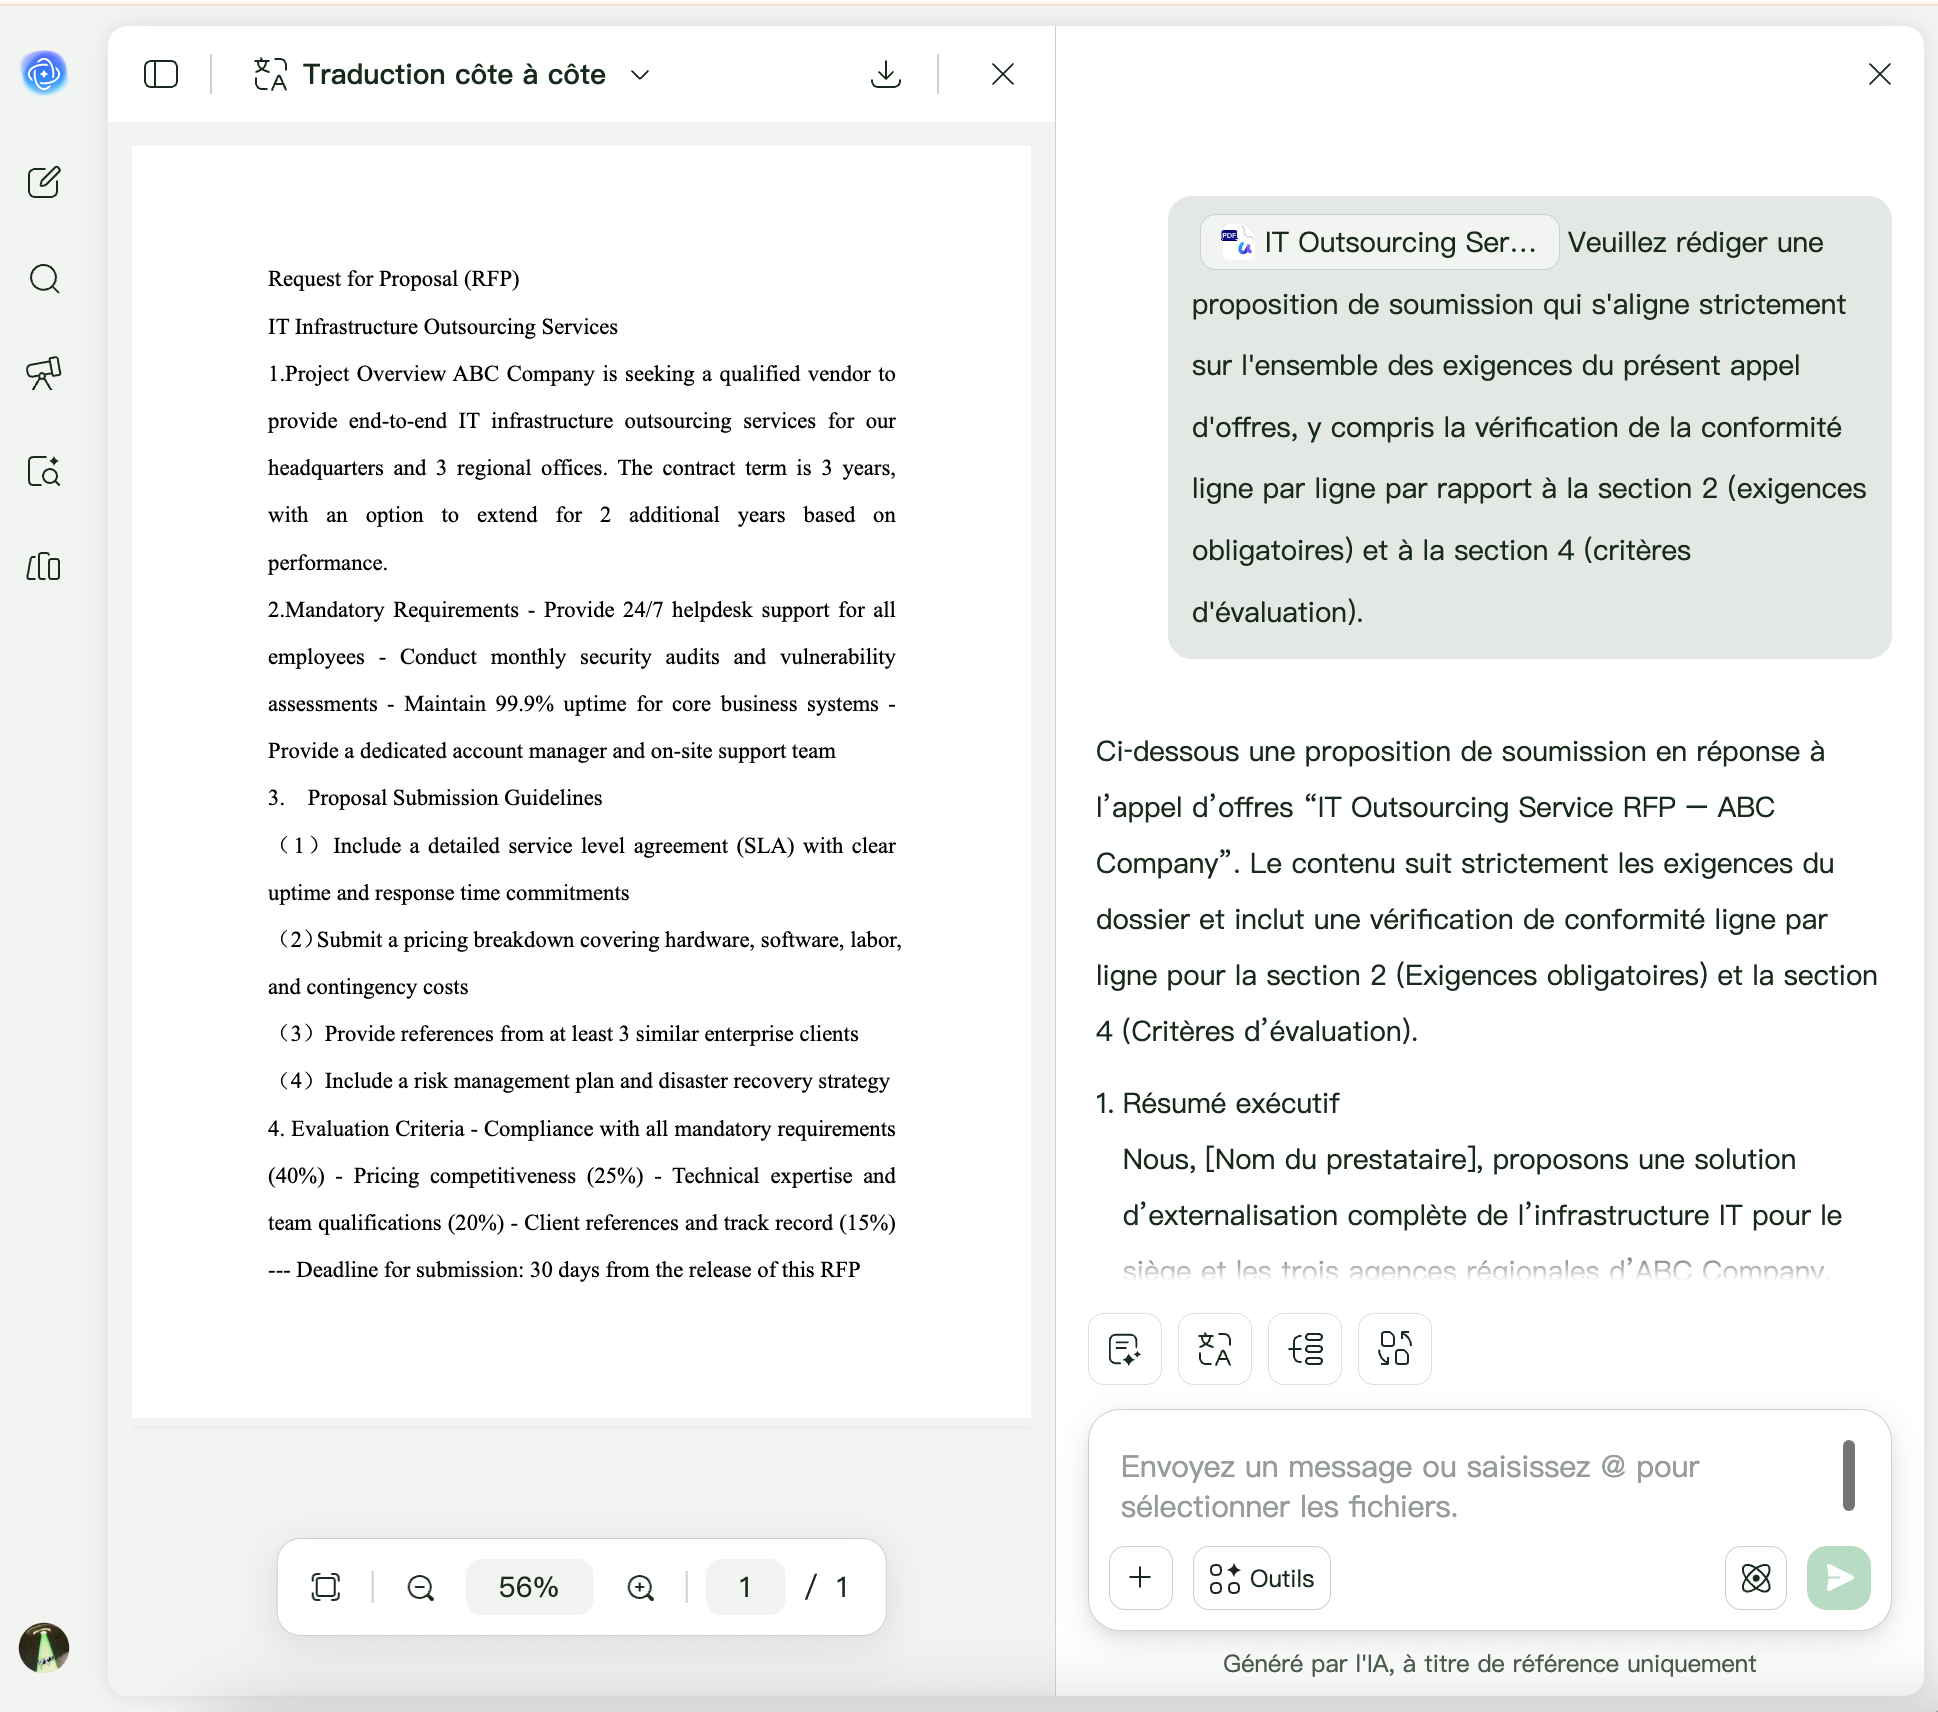The height and width of the screenshot is (1712, 1938).
Task: Open the library books icon in sidebar
Action: tap(44, 567)
